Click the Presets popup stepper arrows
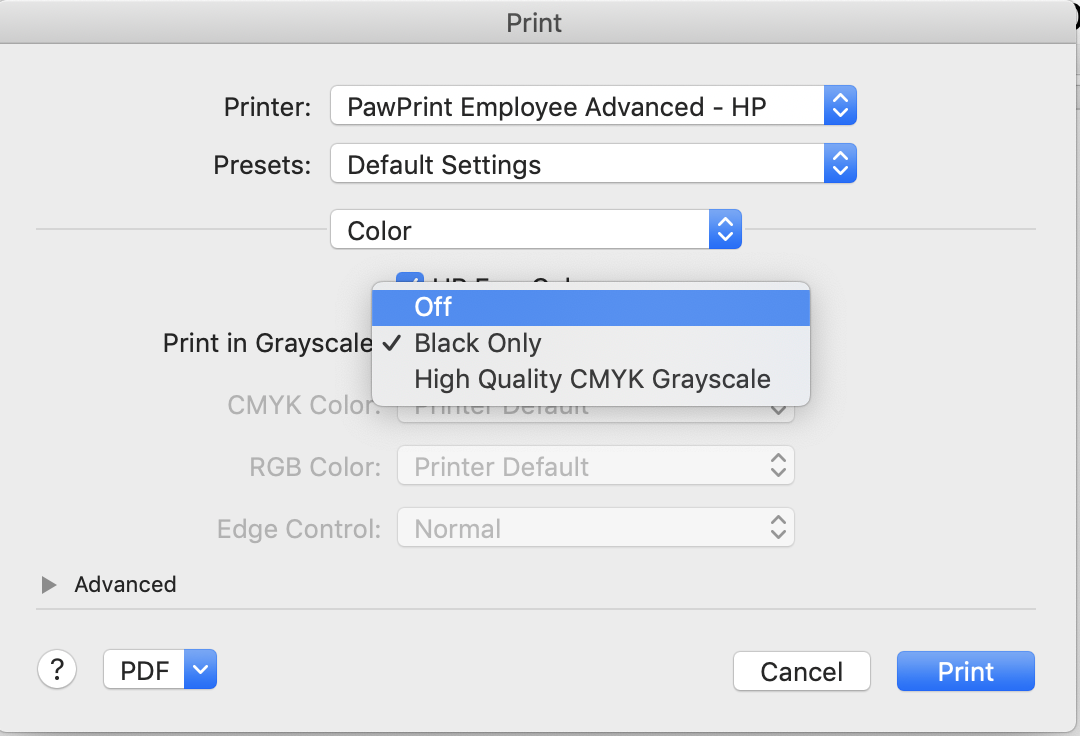 [840, 163]
